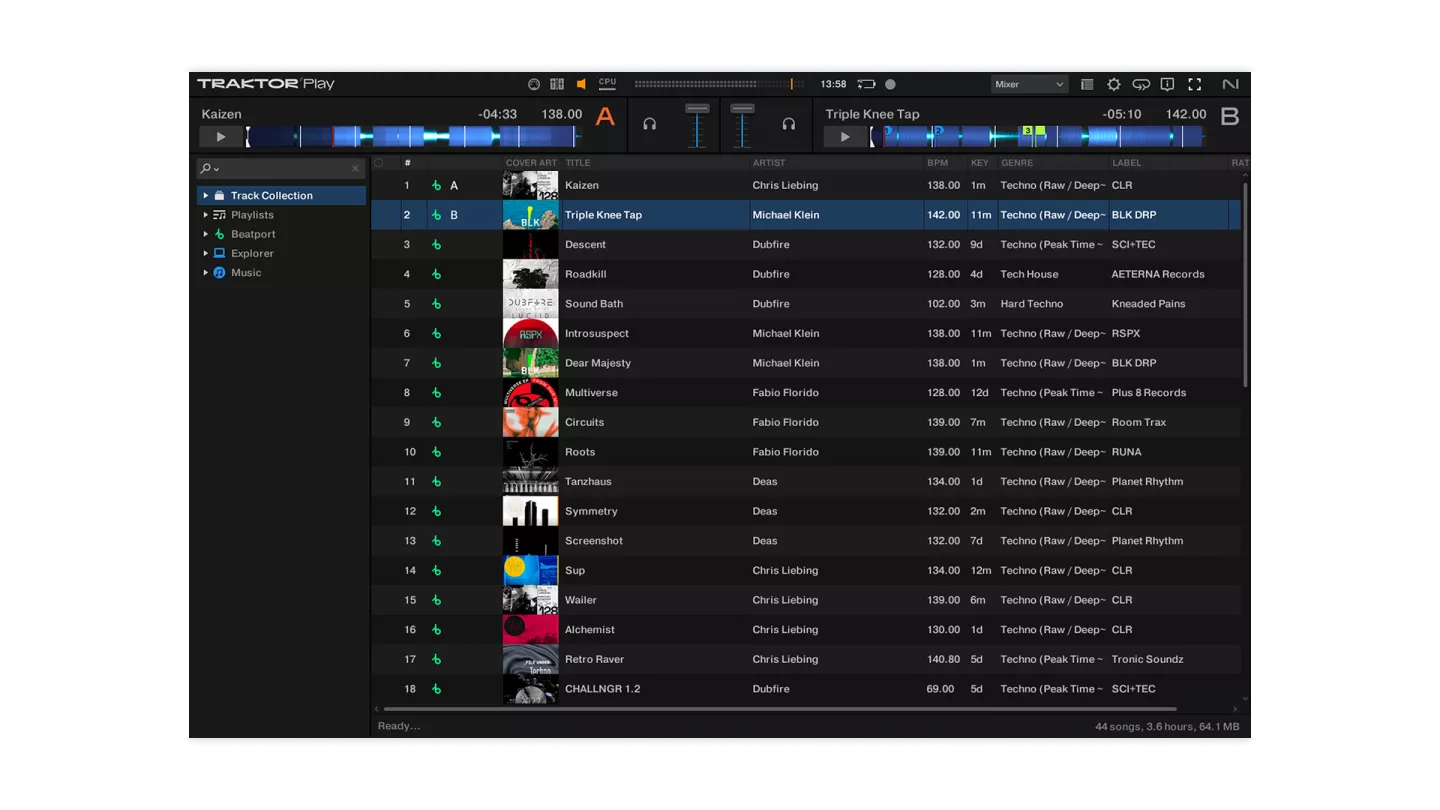Toggle headphone cue for Deck B
1440x810 pixels.
tap(788, 124)
